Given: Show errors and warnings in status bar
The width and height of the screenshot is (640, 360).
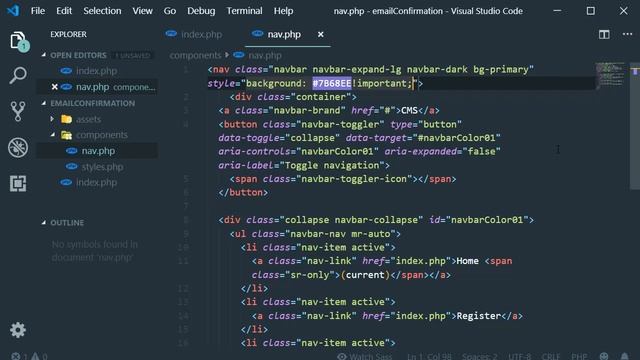Looking at the screenshot, I should coord(29,356).
